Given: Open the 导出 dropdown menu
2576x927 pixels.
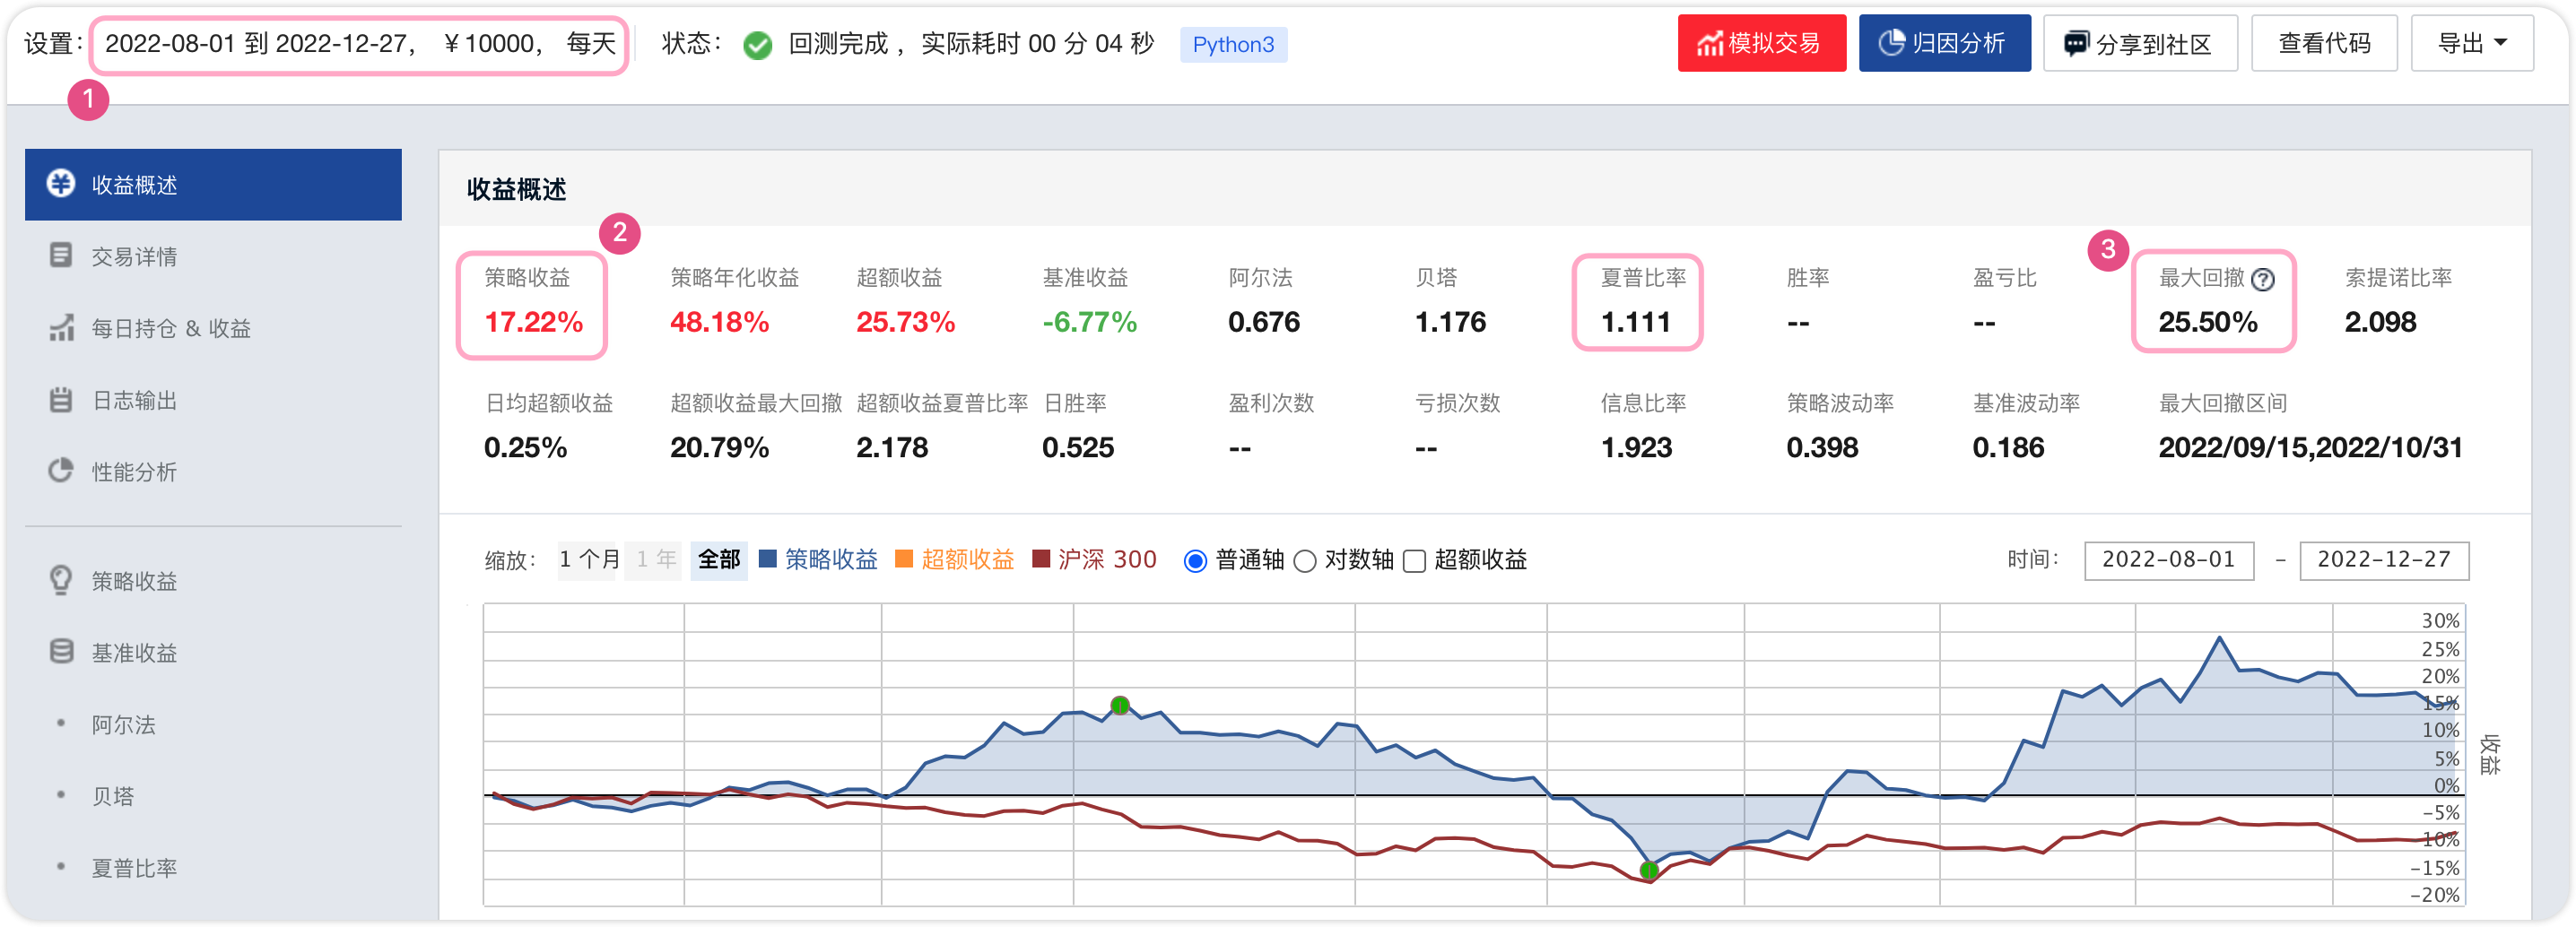Looking at the screenshot, I should 2471,44.
